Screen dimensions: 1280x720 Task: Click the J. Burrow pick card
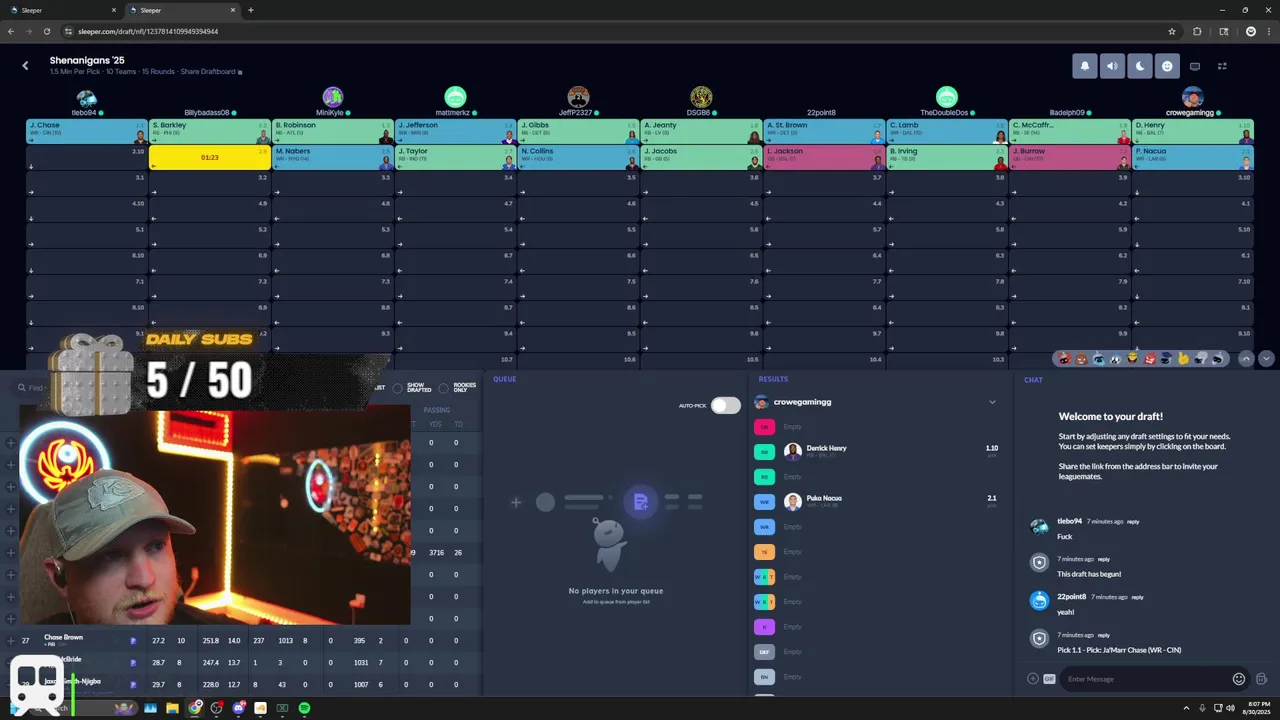click(x=1070, y=157)
